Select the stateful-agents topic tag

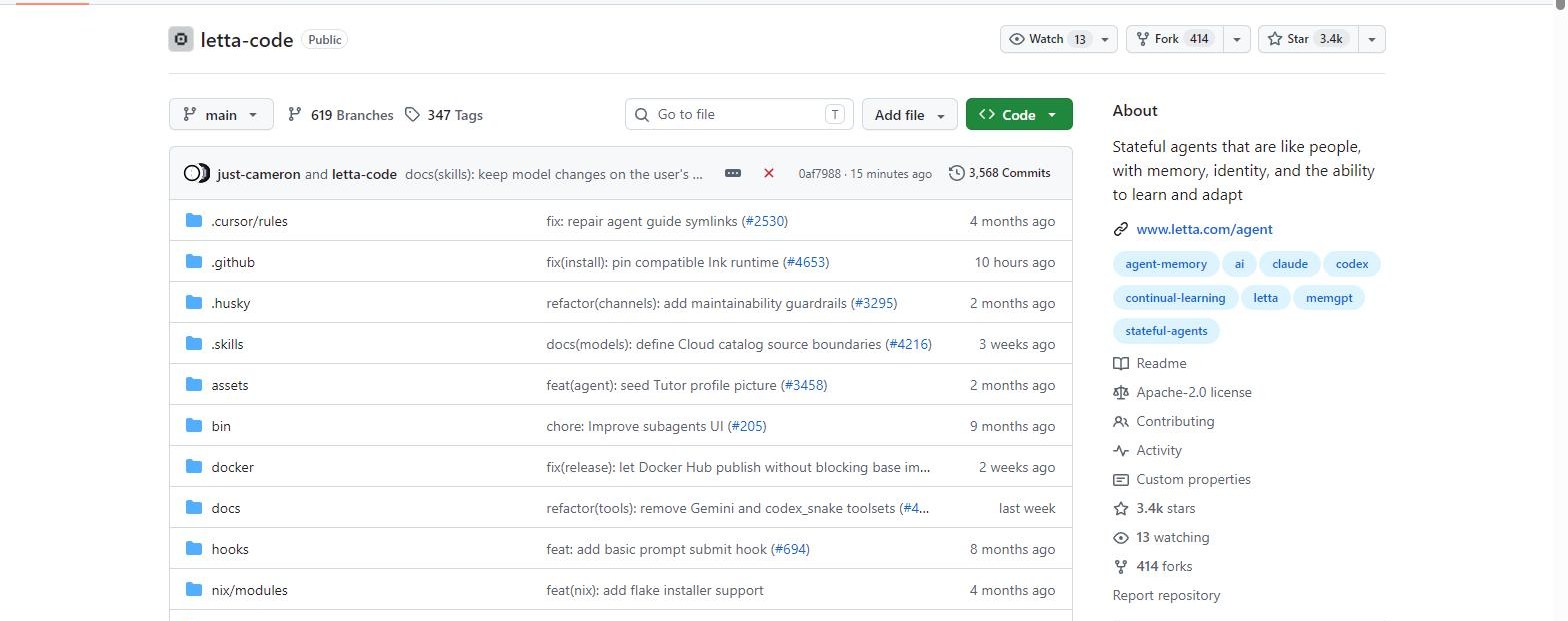click(1166, 331)
